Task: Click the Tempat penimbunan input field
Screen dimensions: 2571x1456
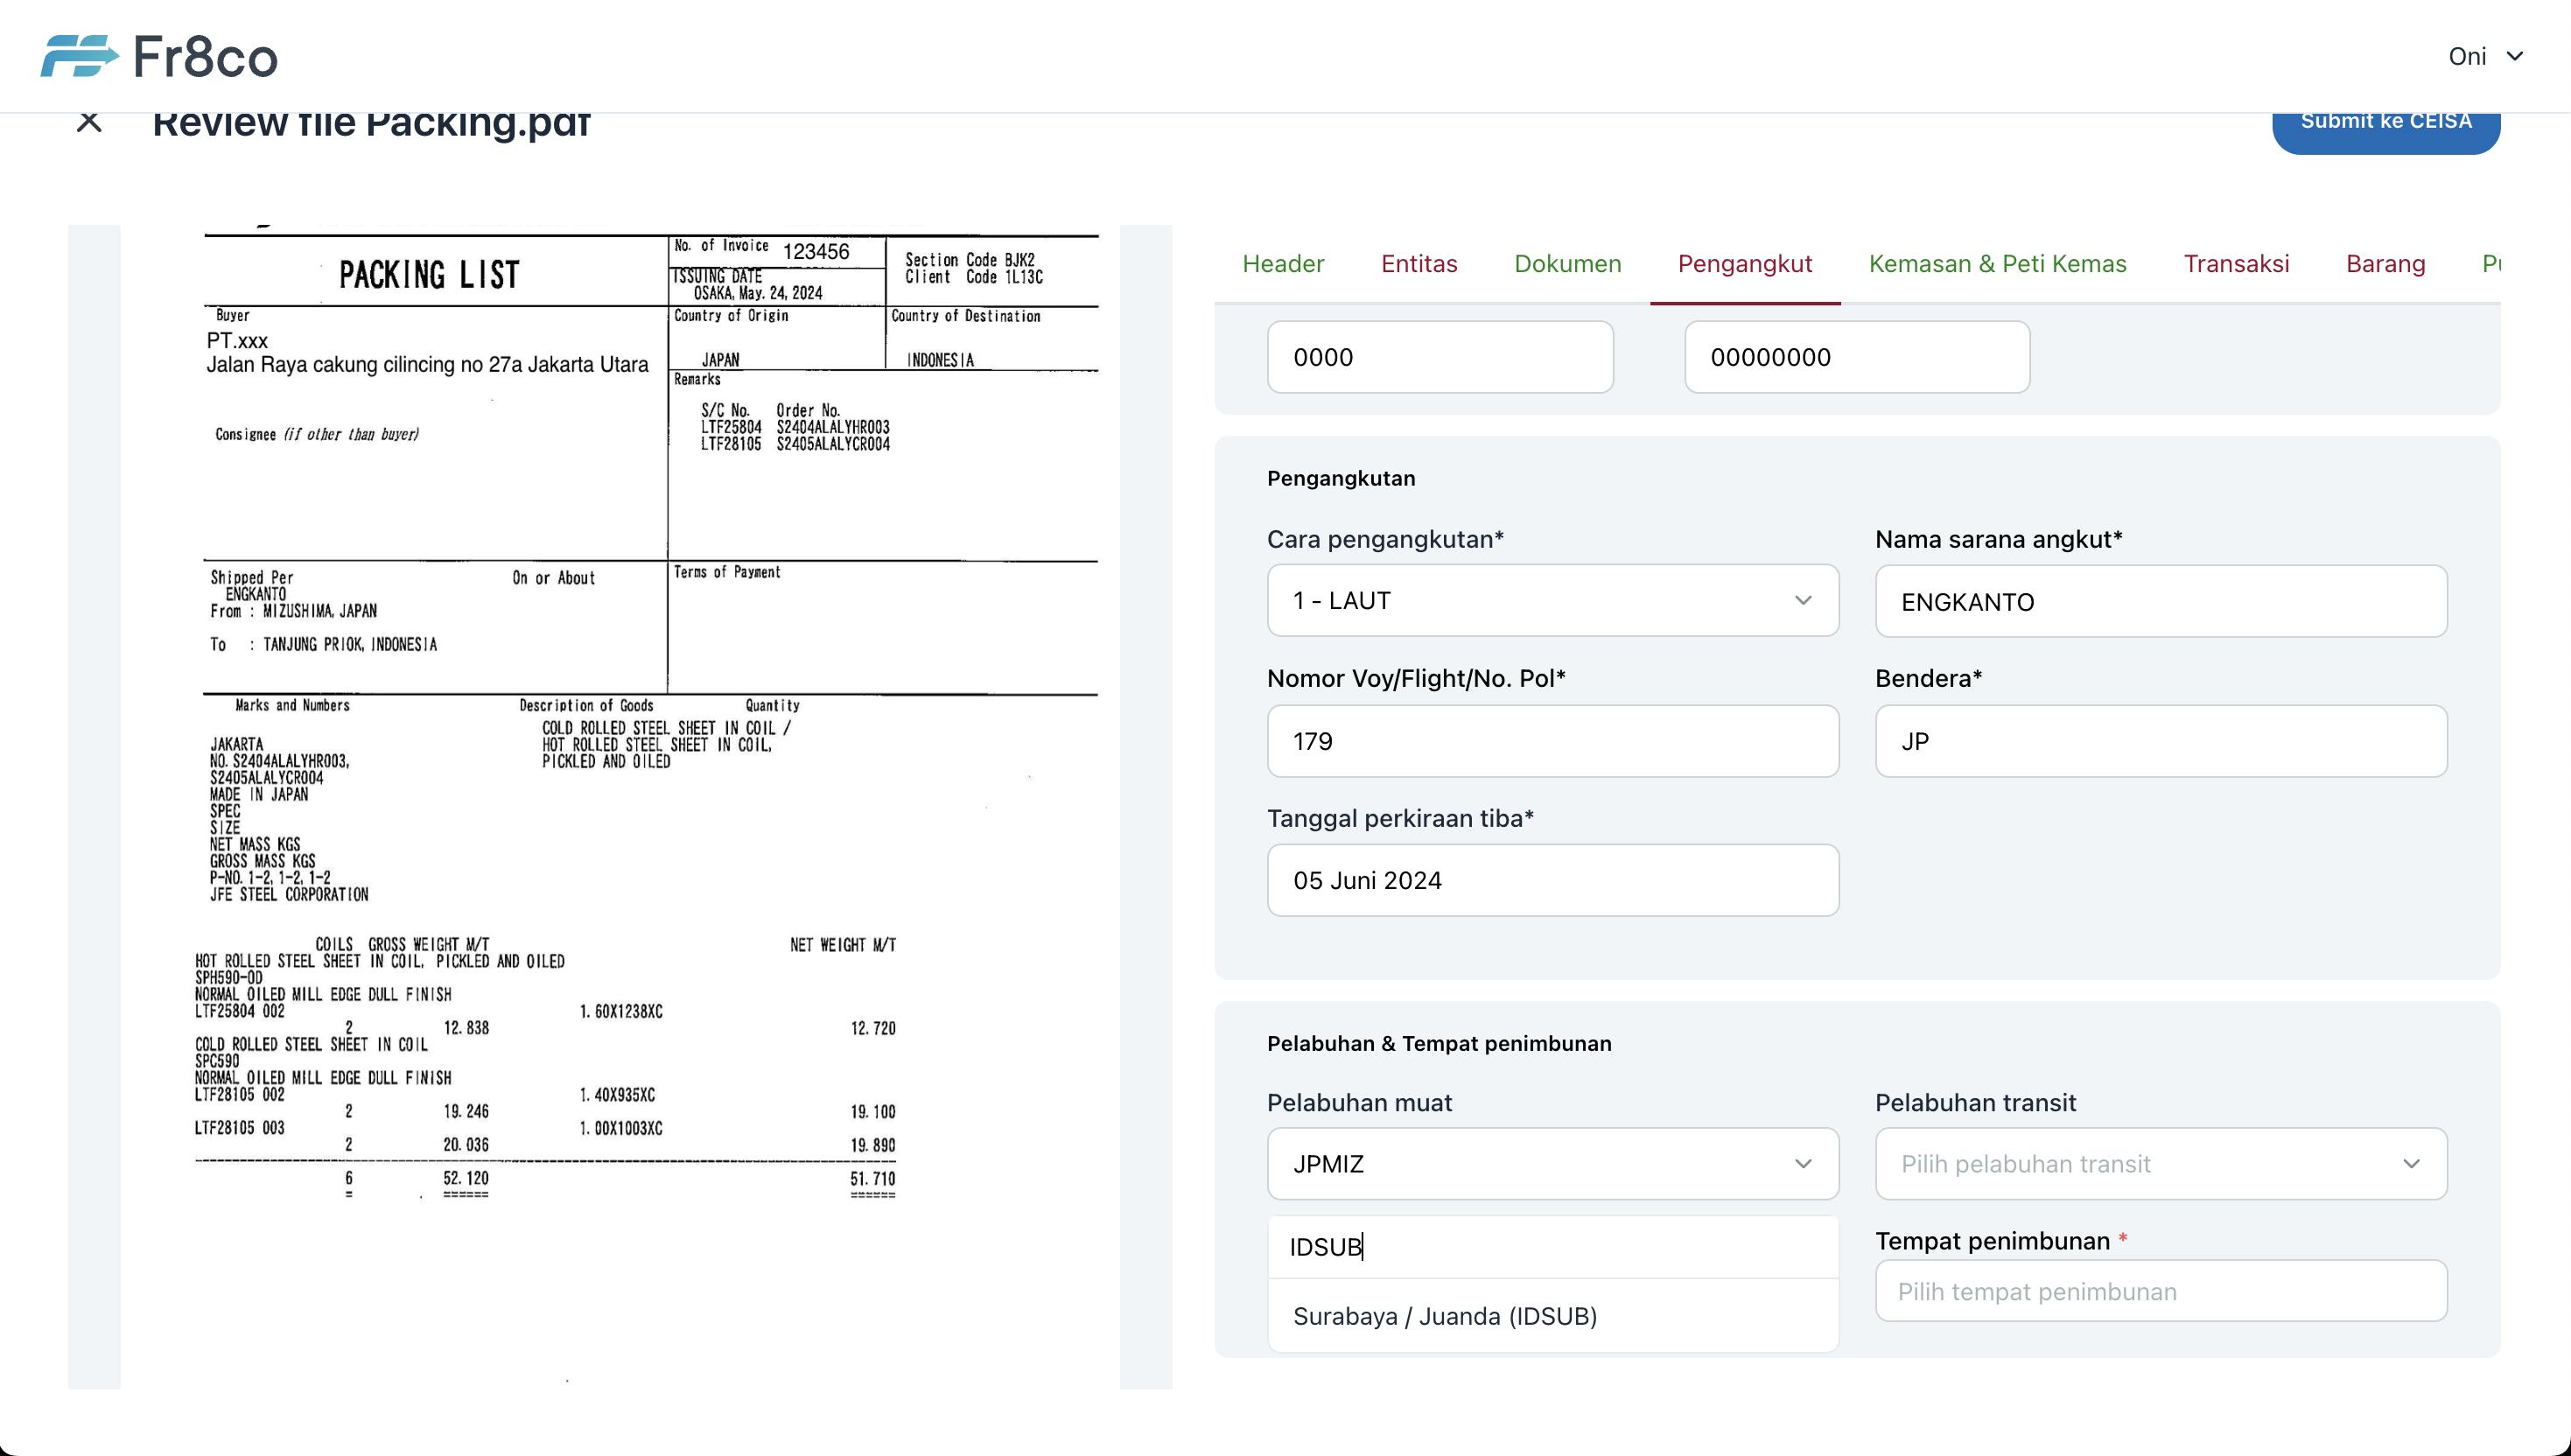Action: click(2160, 1291)
